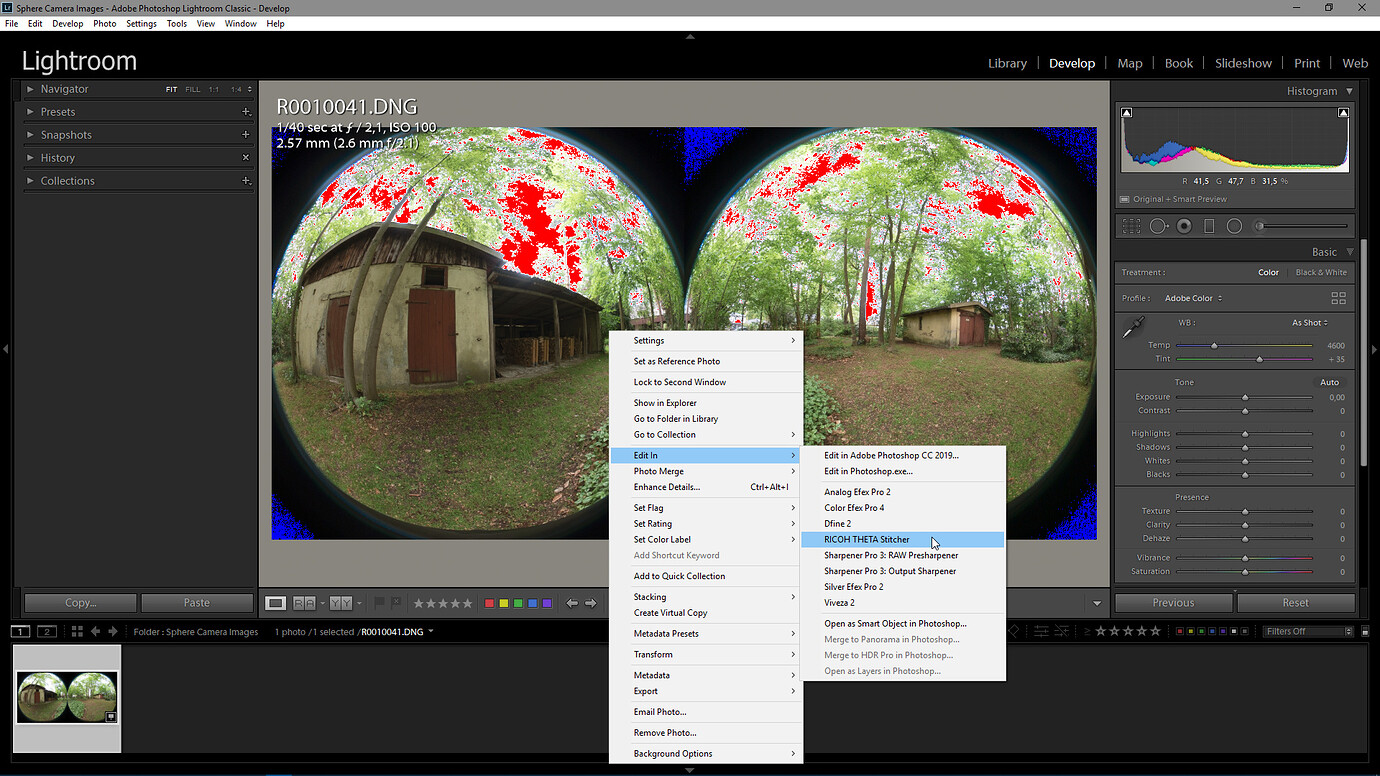Flag photo as rejected in toolbar

397,603
